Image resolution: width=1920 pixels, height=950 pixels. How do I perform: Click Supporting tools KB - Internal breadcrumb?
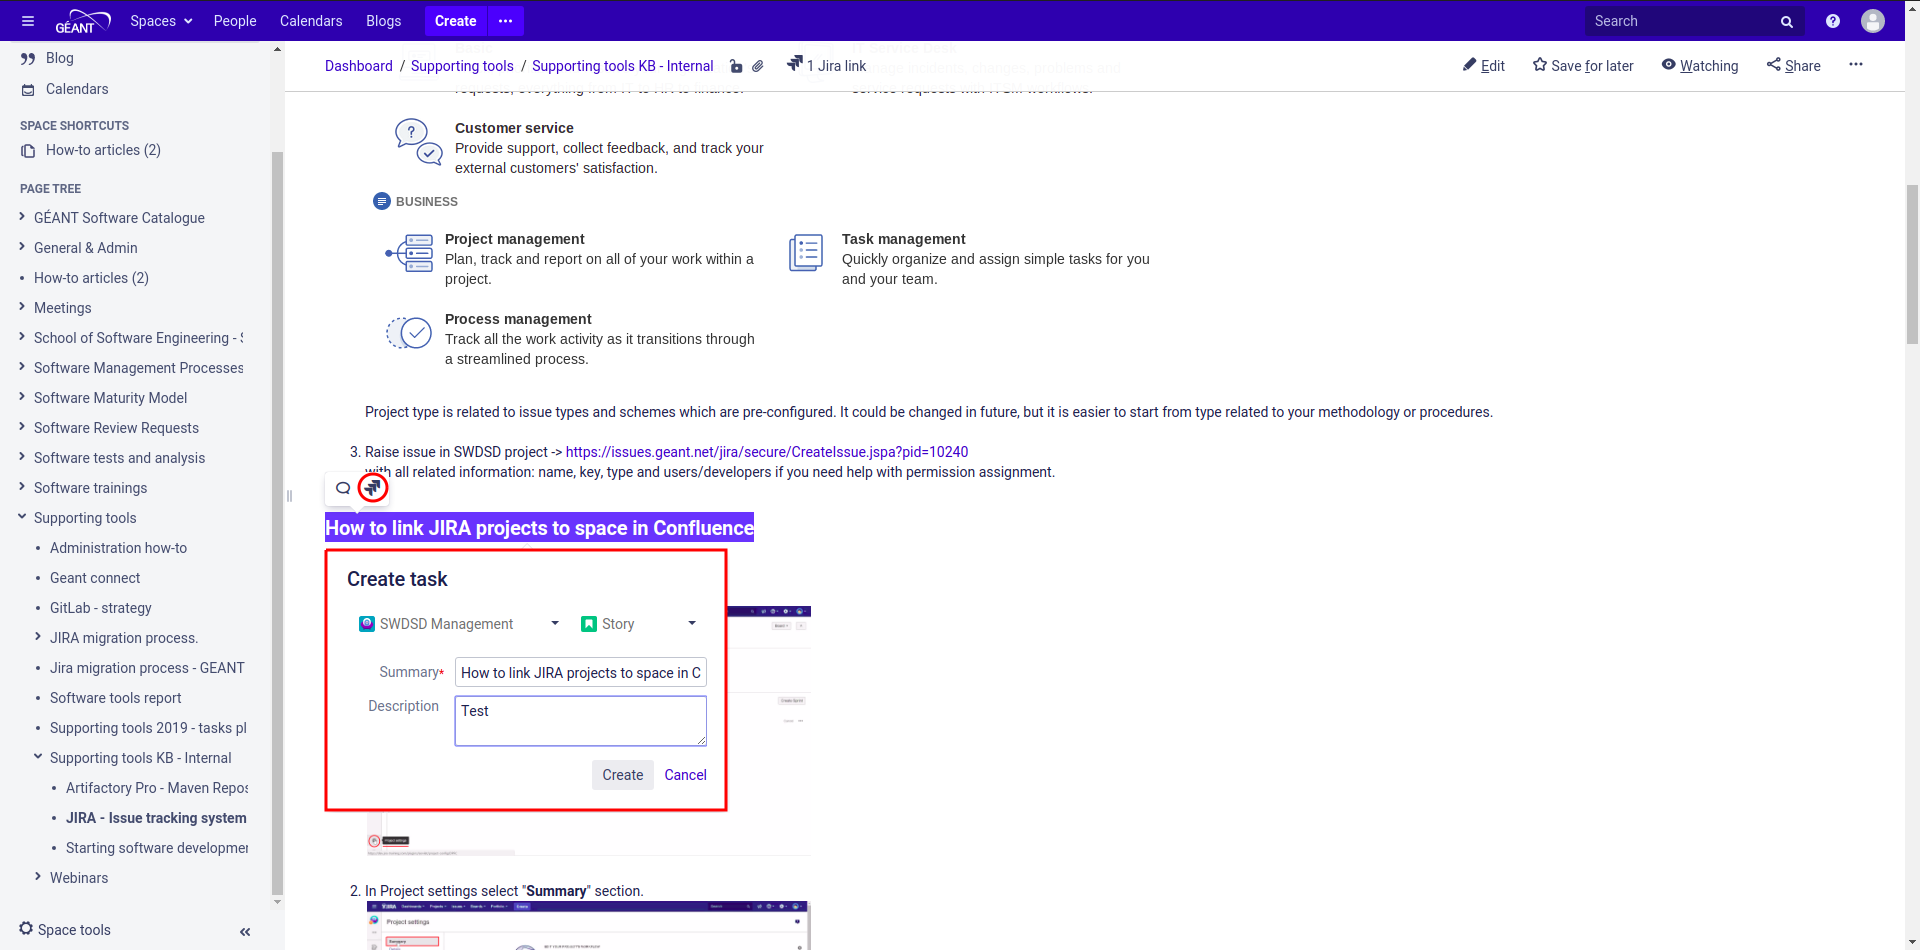[623, 66]
